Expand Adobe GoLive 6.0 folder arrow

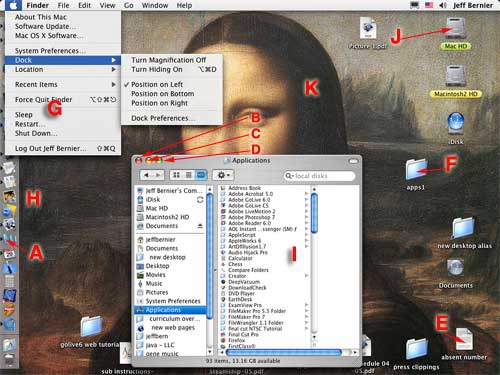306,200
